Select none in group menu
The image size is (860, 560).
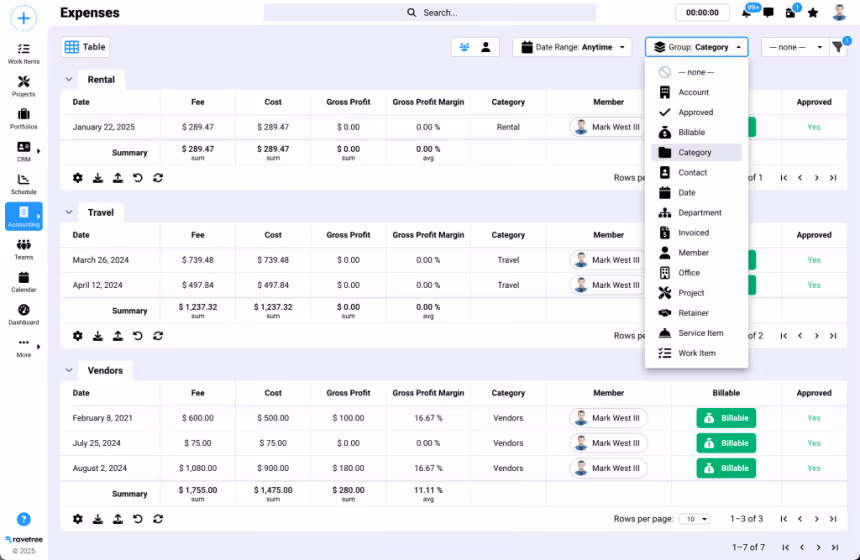coord(697,72)
